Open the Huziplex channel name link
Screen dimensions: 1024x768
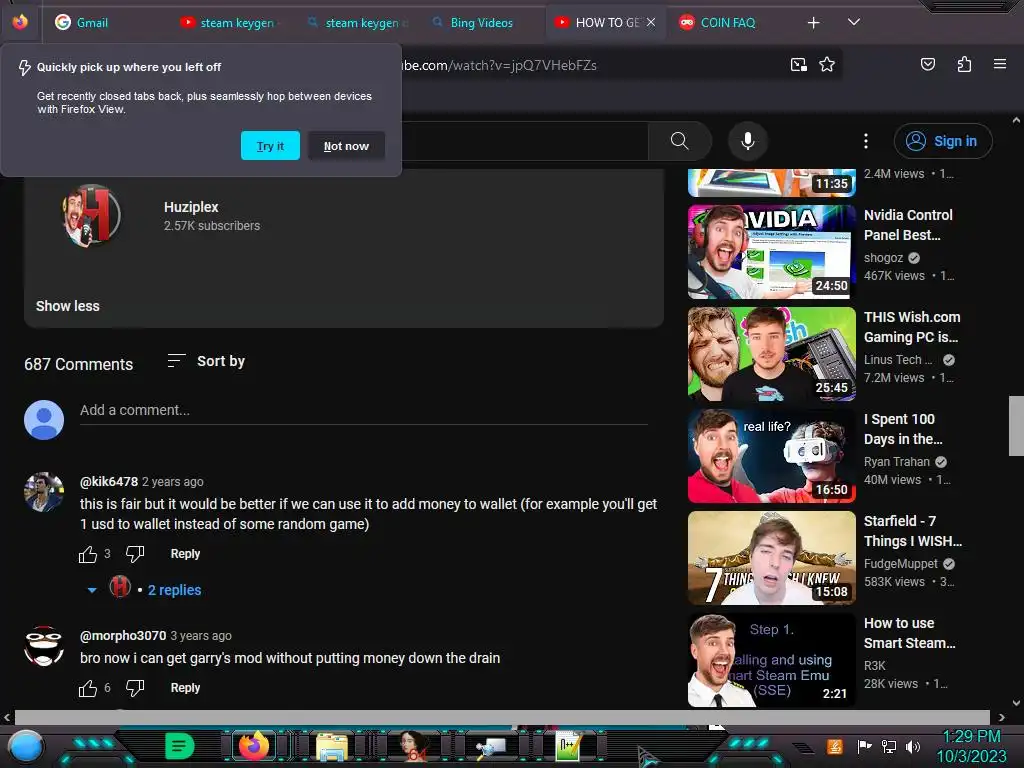(191, 207)
